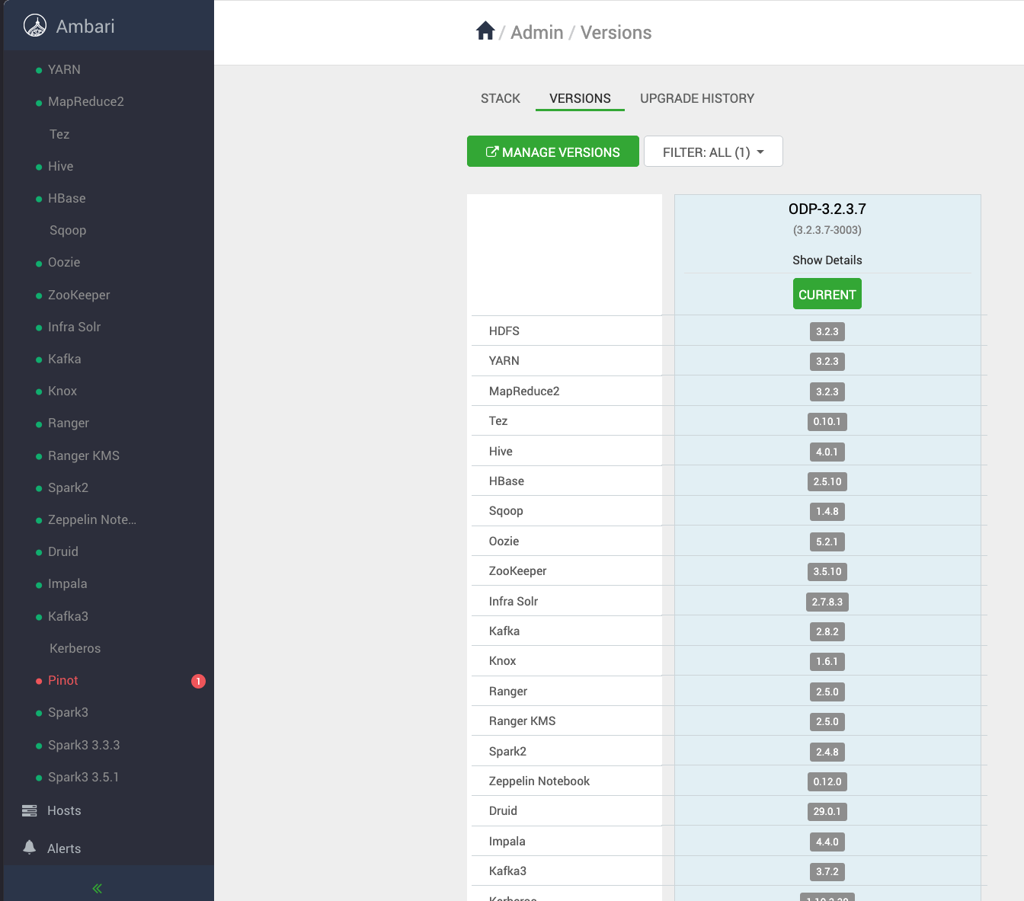Click Zeppelin Notebook version badge 0.12.0
Viewport: 1024px width, 901px height.
[827, 782]
